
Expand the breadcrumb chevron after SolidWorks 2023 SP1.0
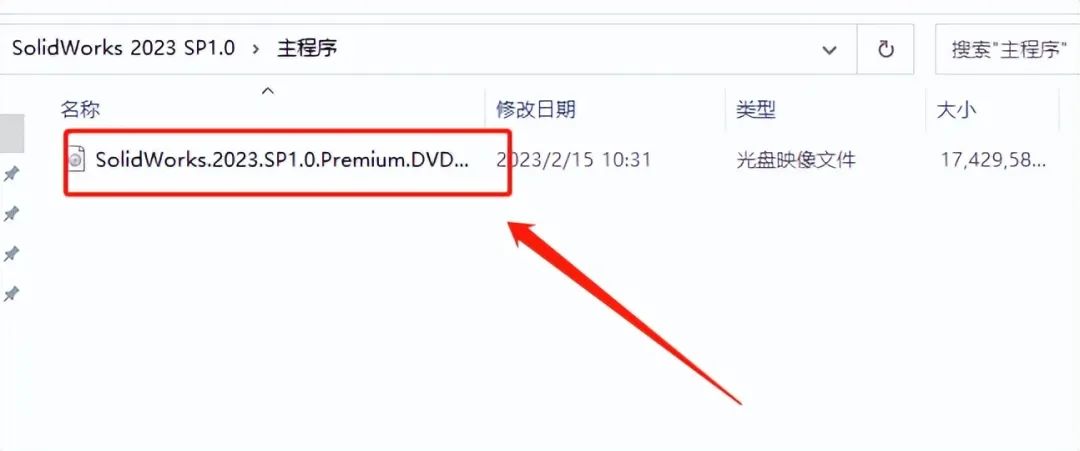pyautogui.click(x=256, y=49)
